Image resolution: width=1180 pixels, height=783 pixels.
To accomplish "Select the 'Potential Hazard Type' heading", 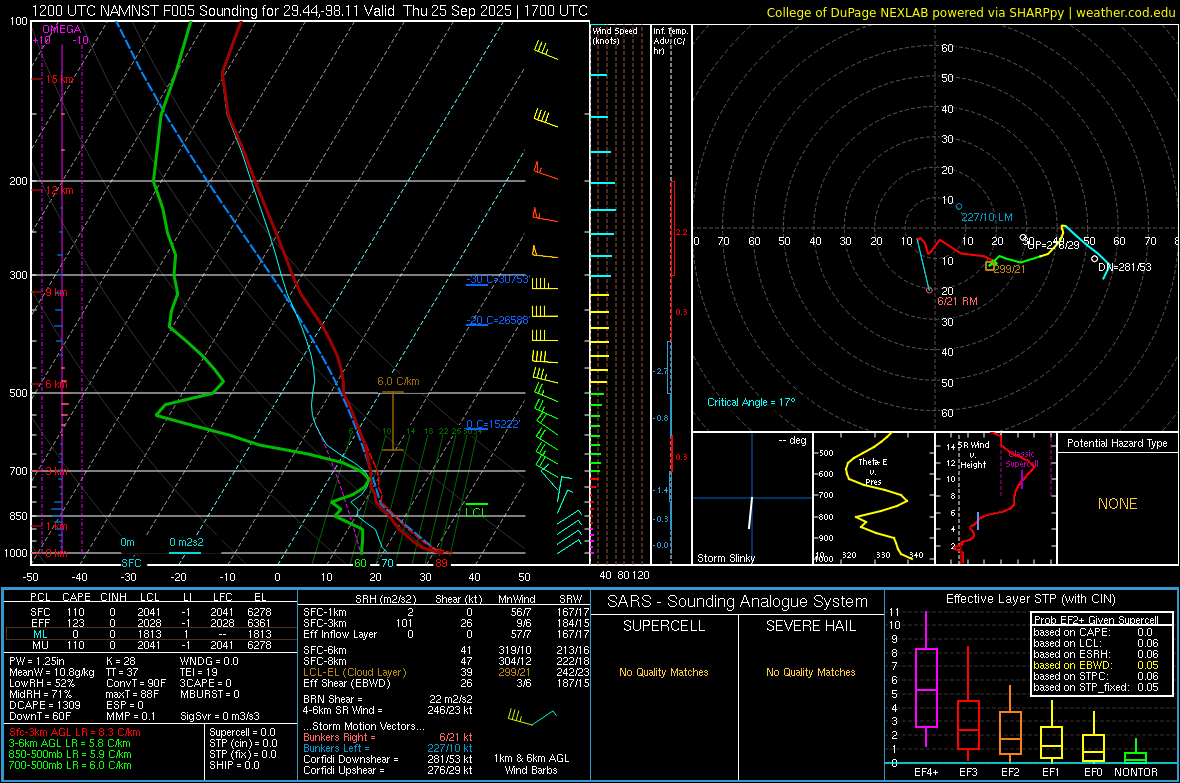I will tap(1117, 443).
